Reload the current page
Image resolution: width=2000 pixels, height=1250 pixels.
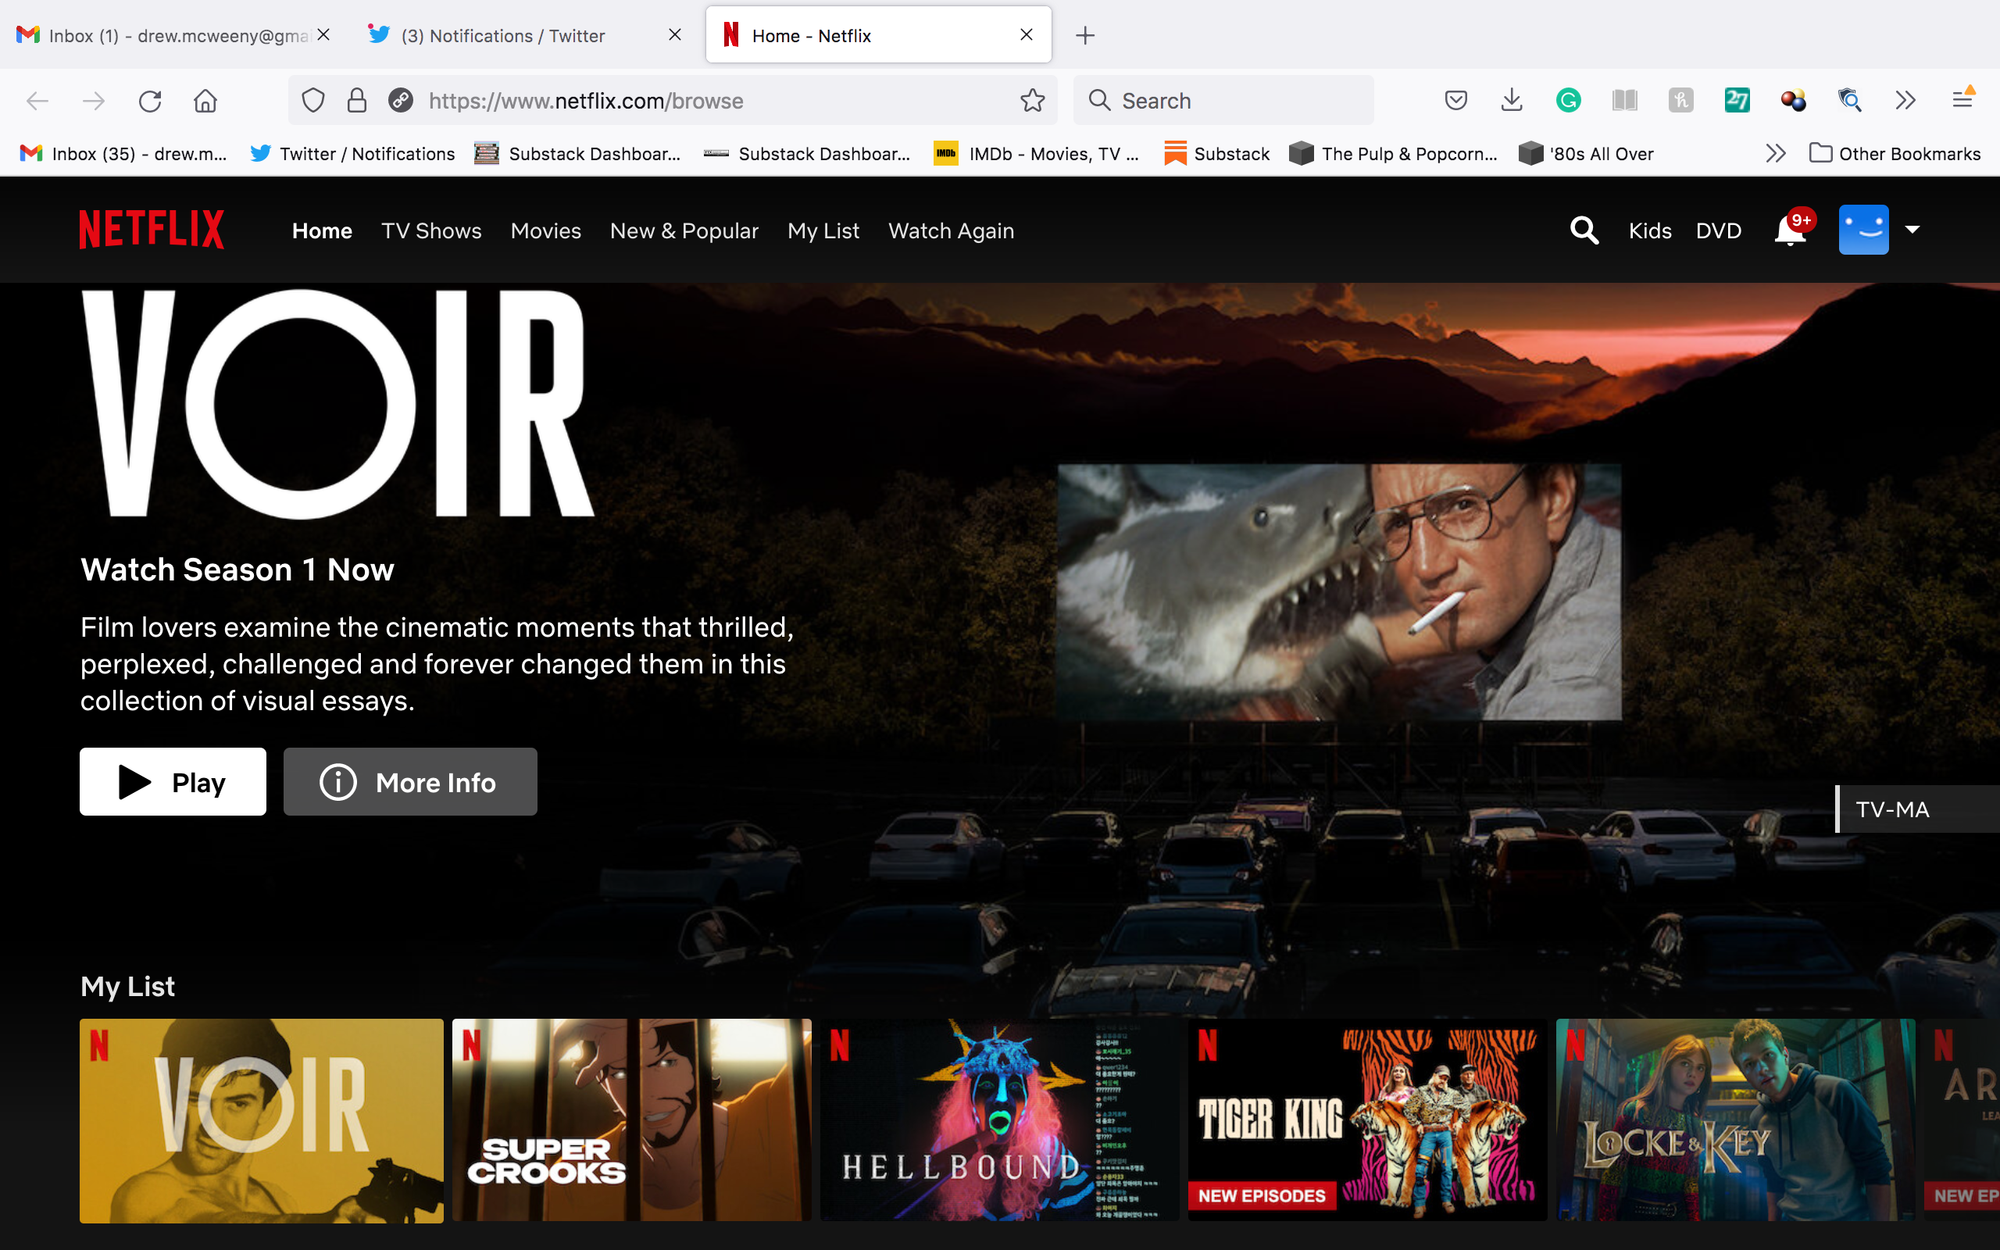(150, 101)
